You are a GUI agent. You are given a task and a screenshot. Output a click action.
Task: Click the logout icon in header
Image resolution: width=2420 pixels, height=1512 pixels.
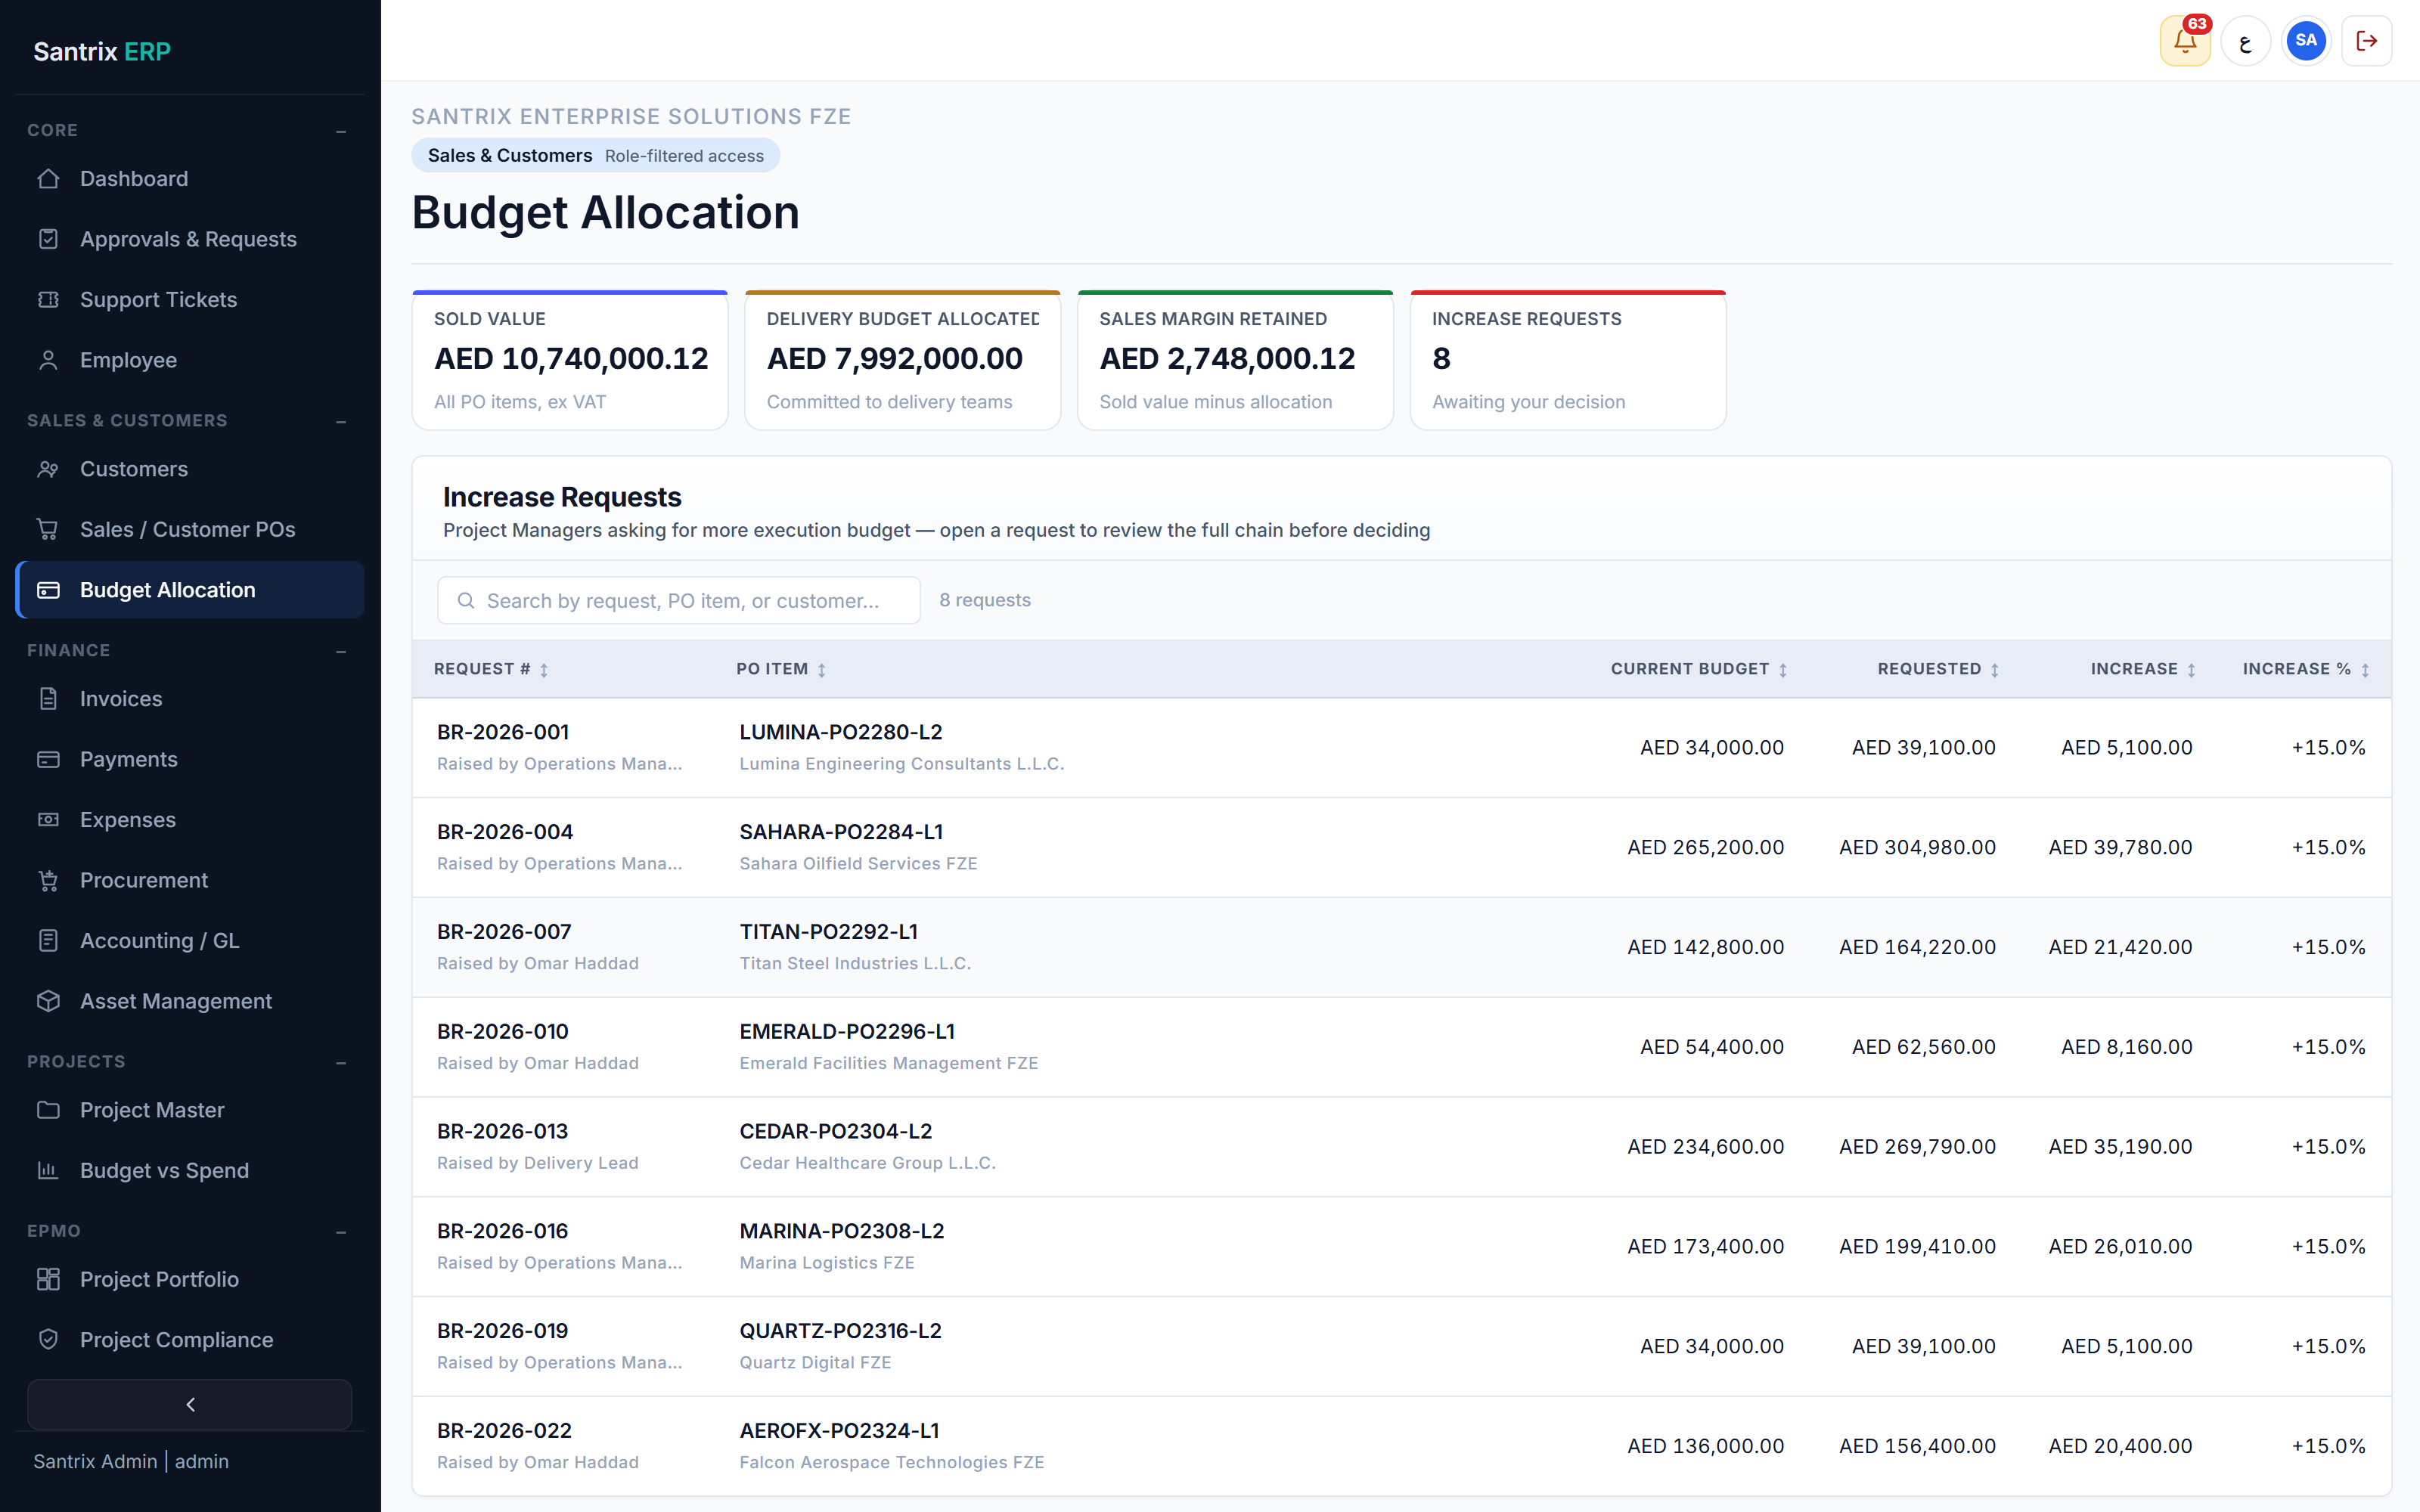[2366, 41]
